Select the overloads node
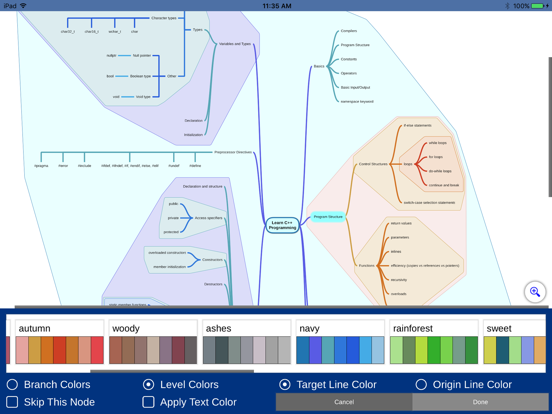 point(399,294)
